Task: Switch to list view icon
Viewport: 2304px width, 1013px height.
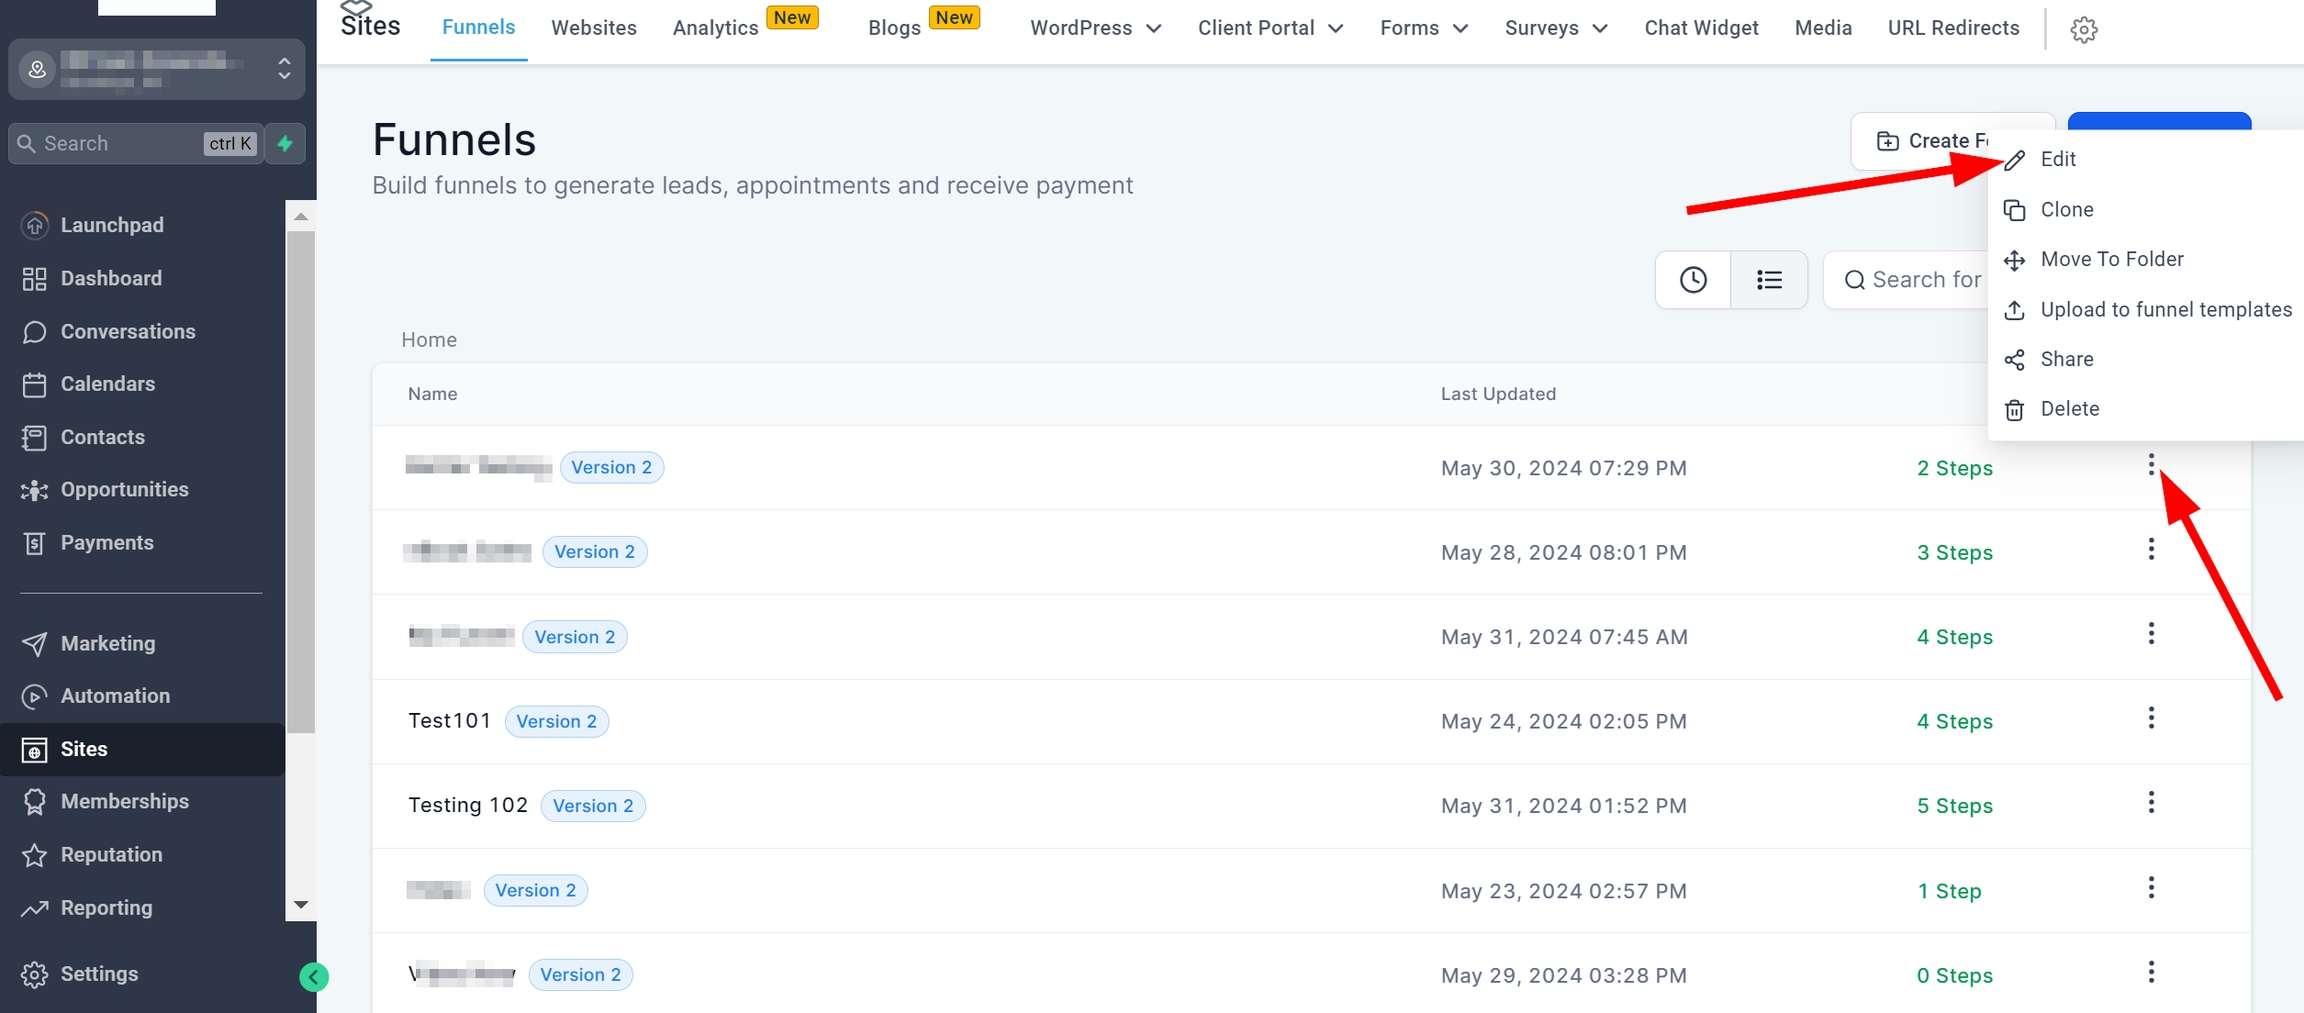Action: 1768,280
